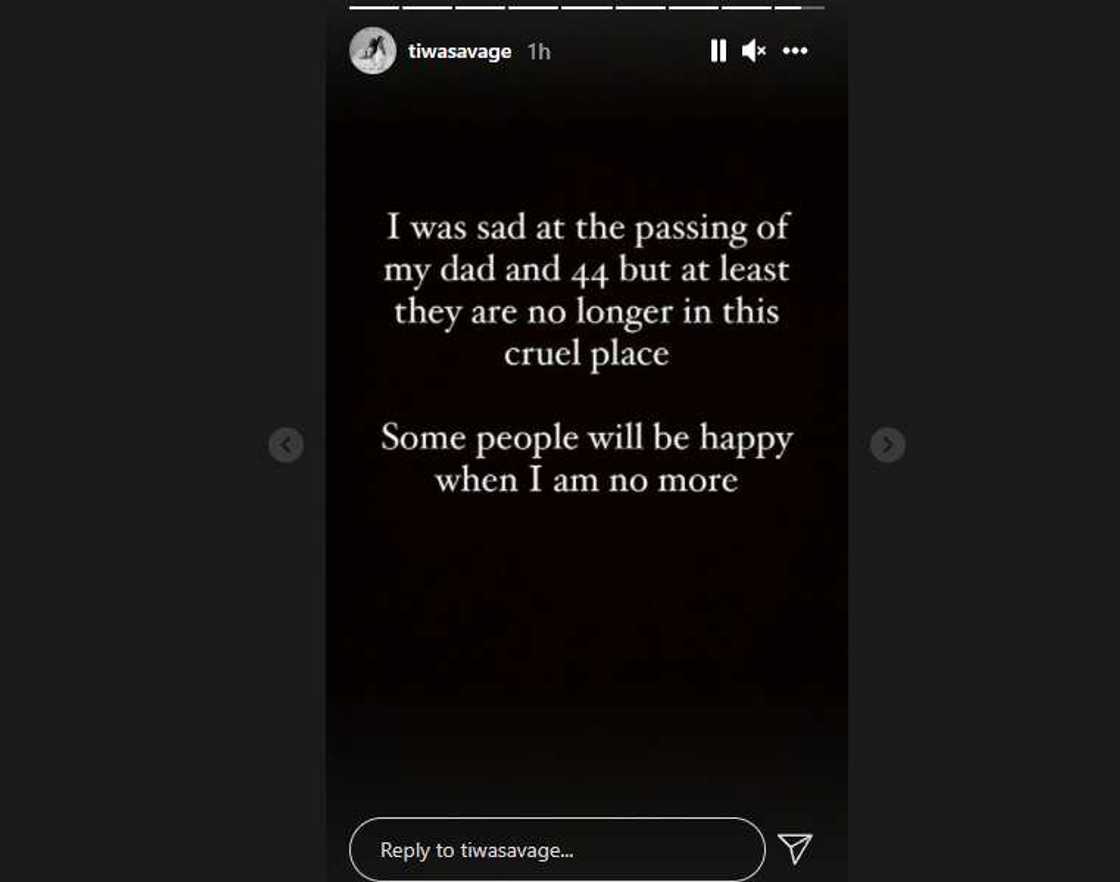Pause the story playback
This screenshot has width=1120, height=882.
pos(718,51)
